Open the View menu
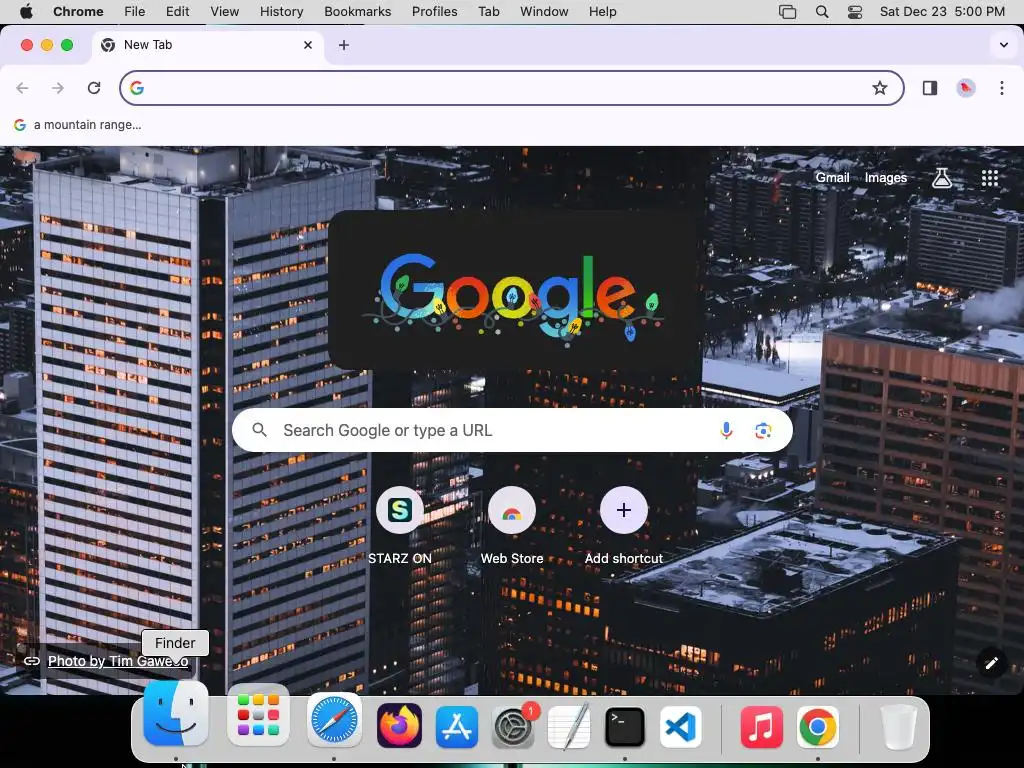 225,12
